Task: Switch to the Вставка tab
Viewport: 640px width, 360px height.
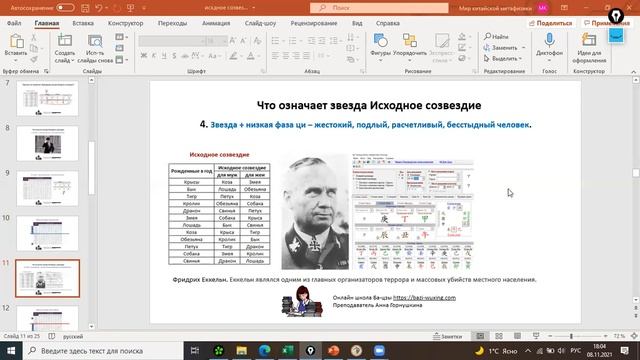Action: 83,23
